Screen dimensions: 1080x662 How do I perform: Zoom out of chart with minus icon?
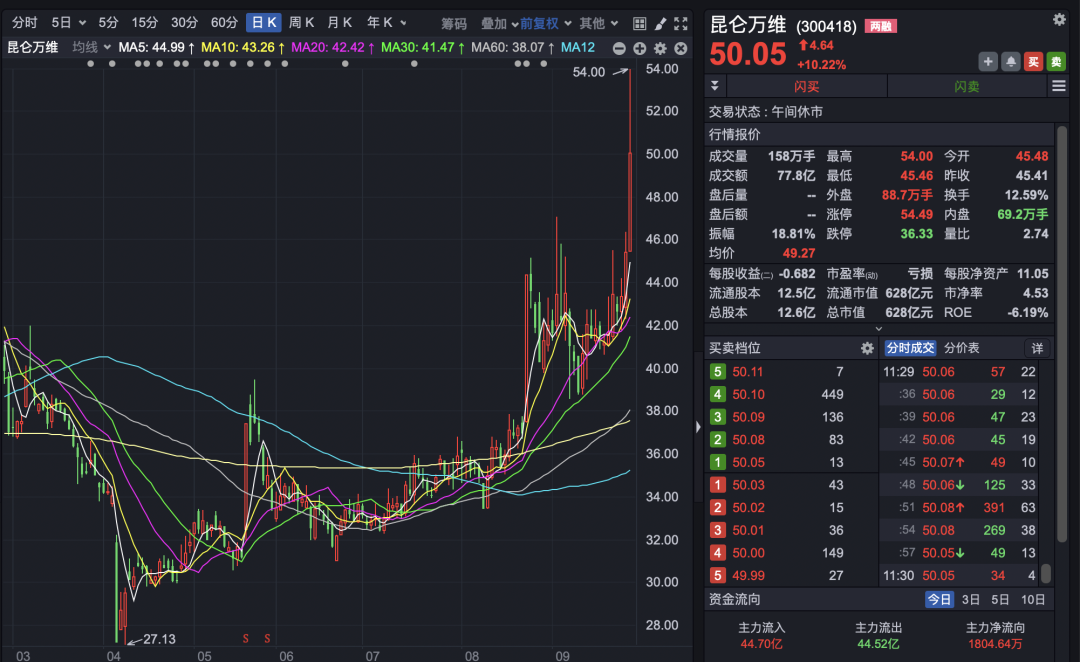coord(619,48)
